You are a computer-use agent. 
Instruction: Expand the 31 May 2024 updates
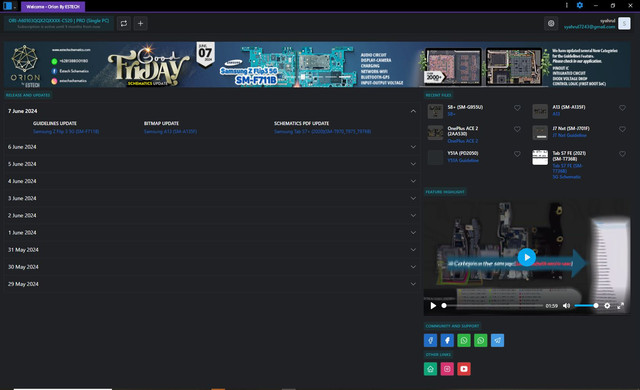click(x=413, y=250)
